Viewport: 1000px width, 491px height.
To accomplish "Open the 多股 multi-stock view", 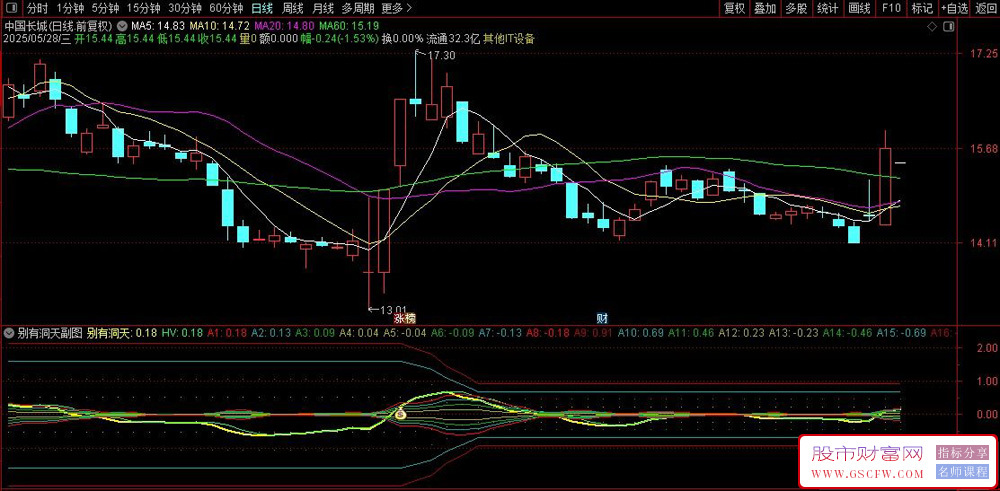I will pos(797,8).
